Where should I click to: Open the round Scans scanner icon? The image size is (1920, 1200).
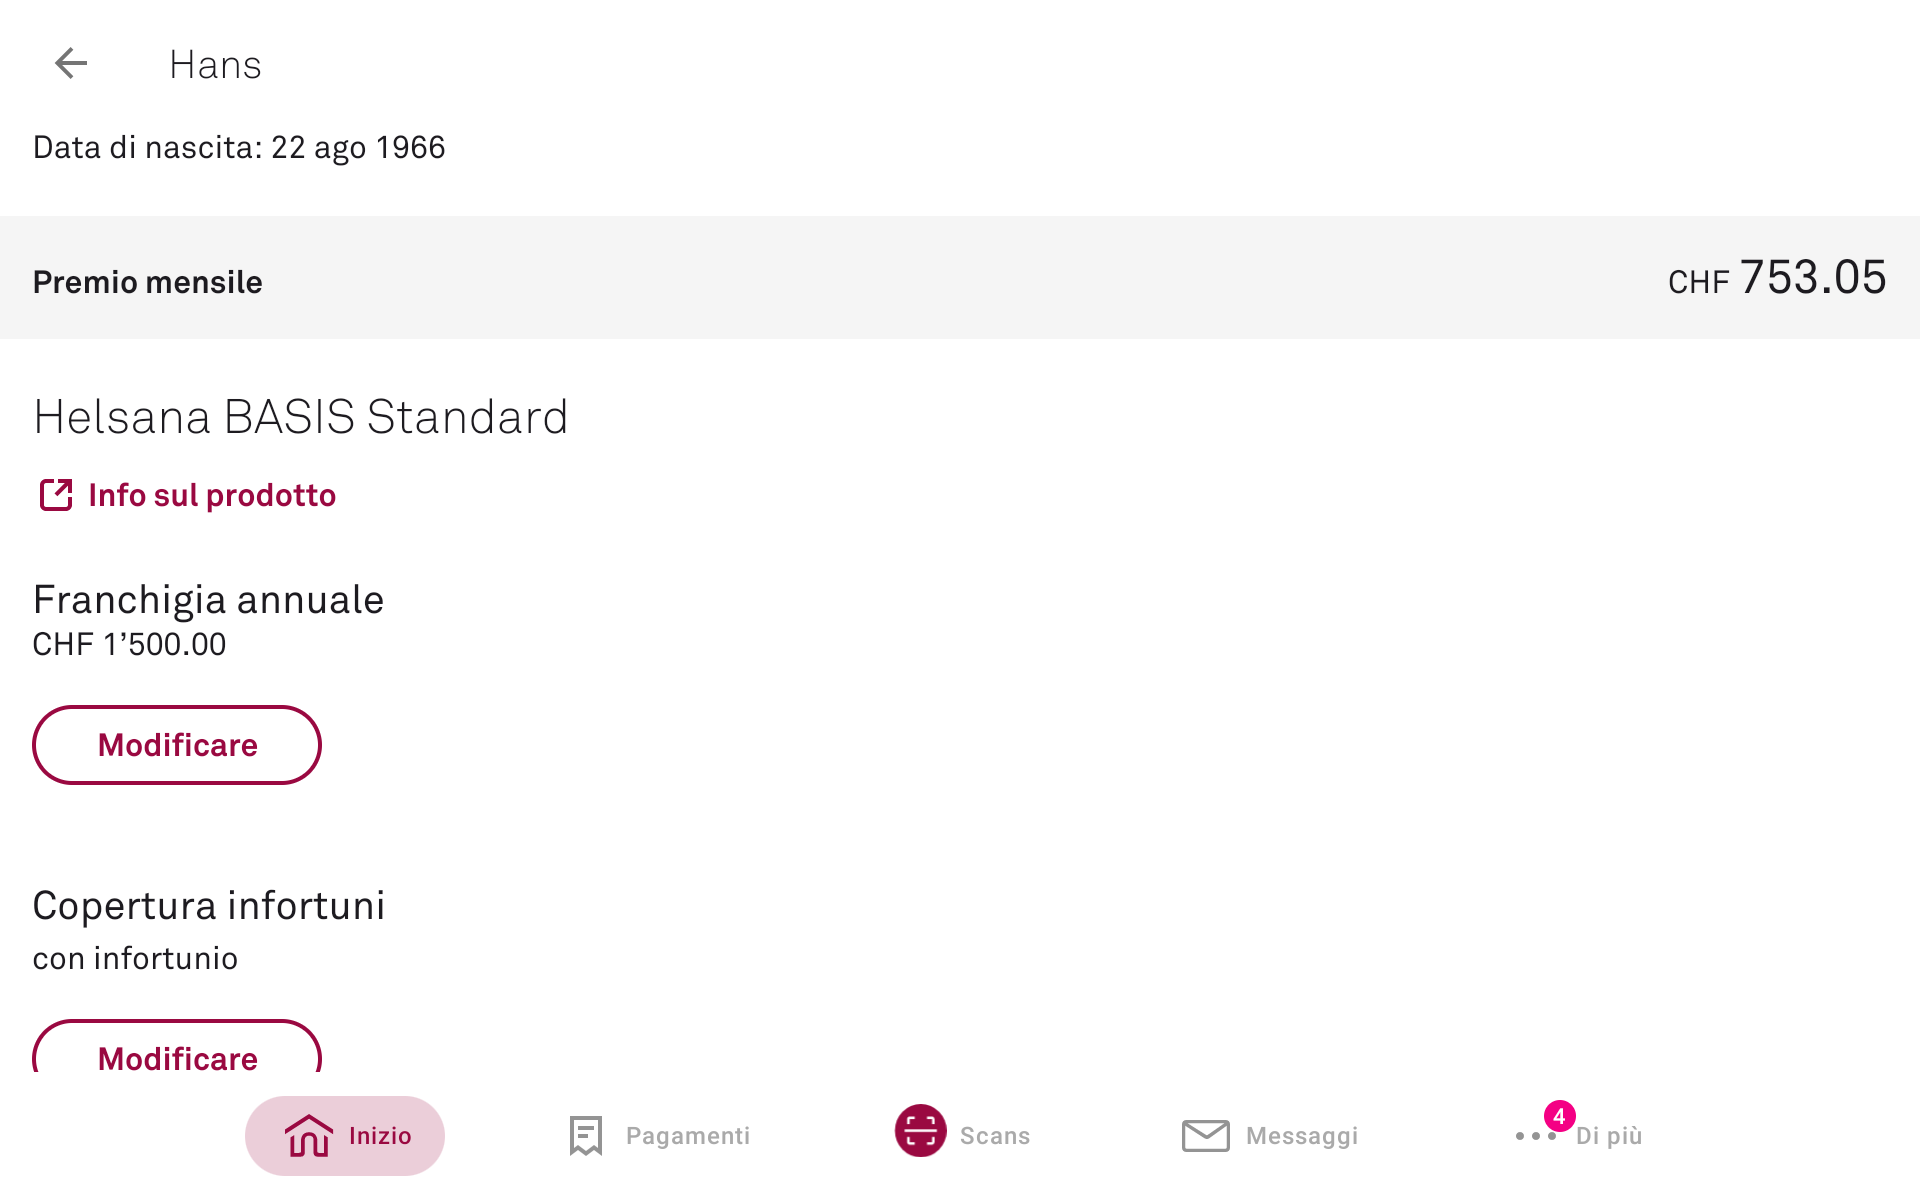(x=920, y=1131)
